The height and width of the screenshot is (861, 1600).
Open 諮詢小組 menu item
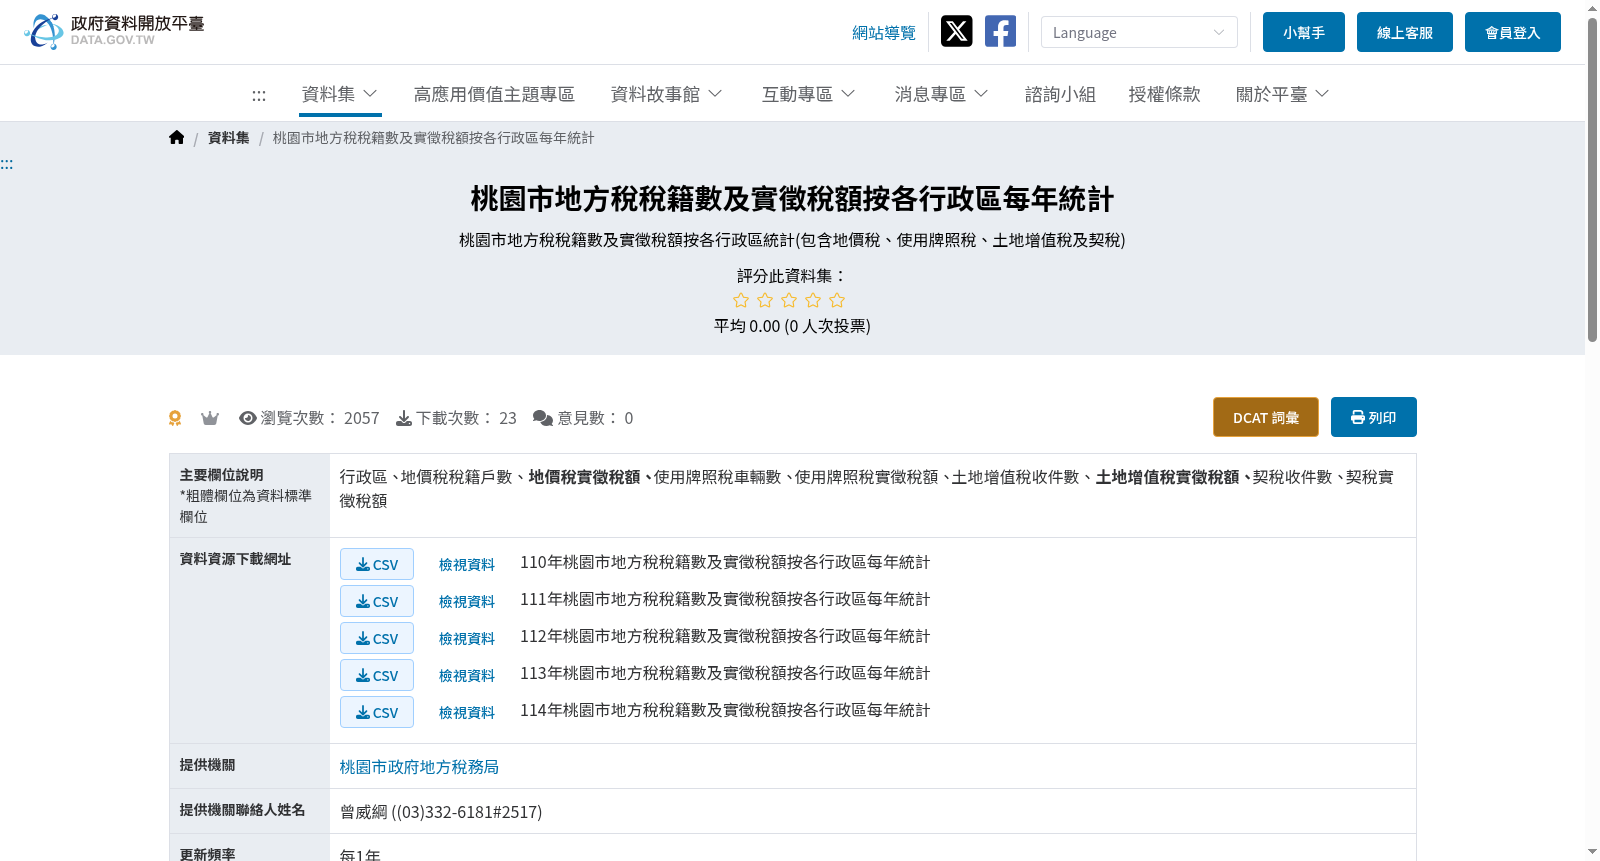(1060, 94)
